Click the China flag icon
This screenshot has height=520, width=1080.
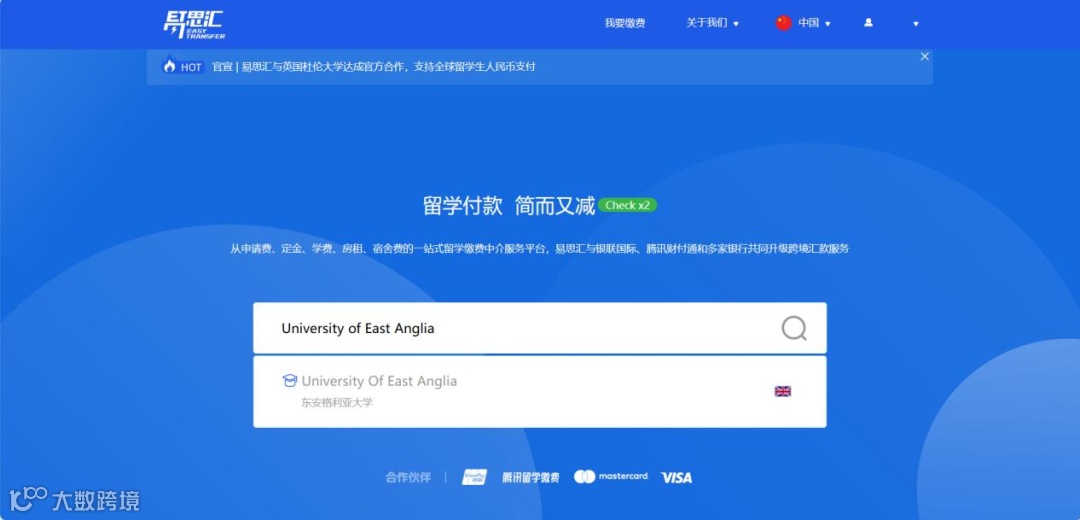784,23
